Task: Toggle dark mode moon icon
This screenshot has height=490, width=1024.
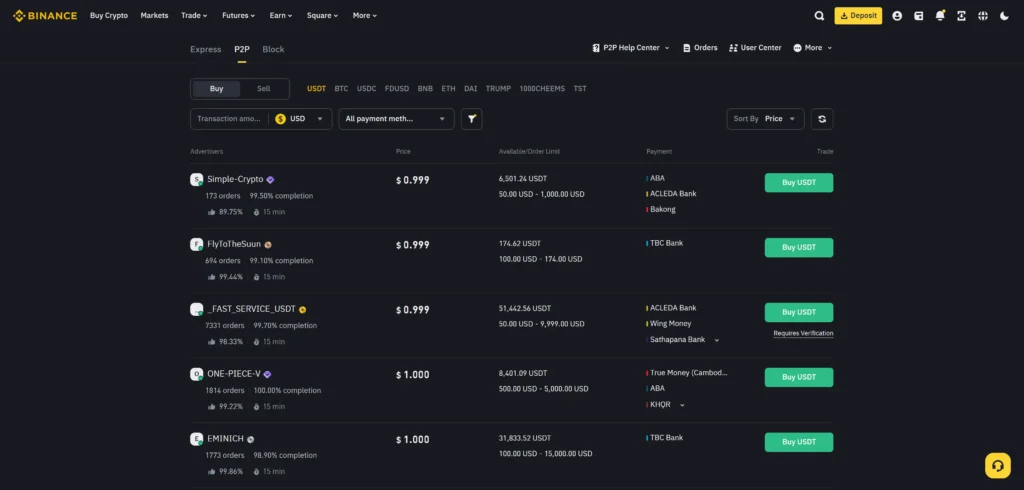Action: [1004, 16]
